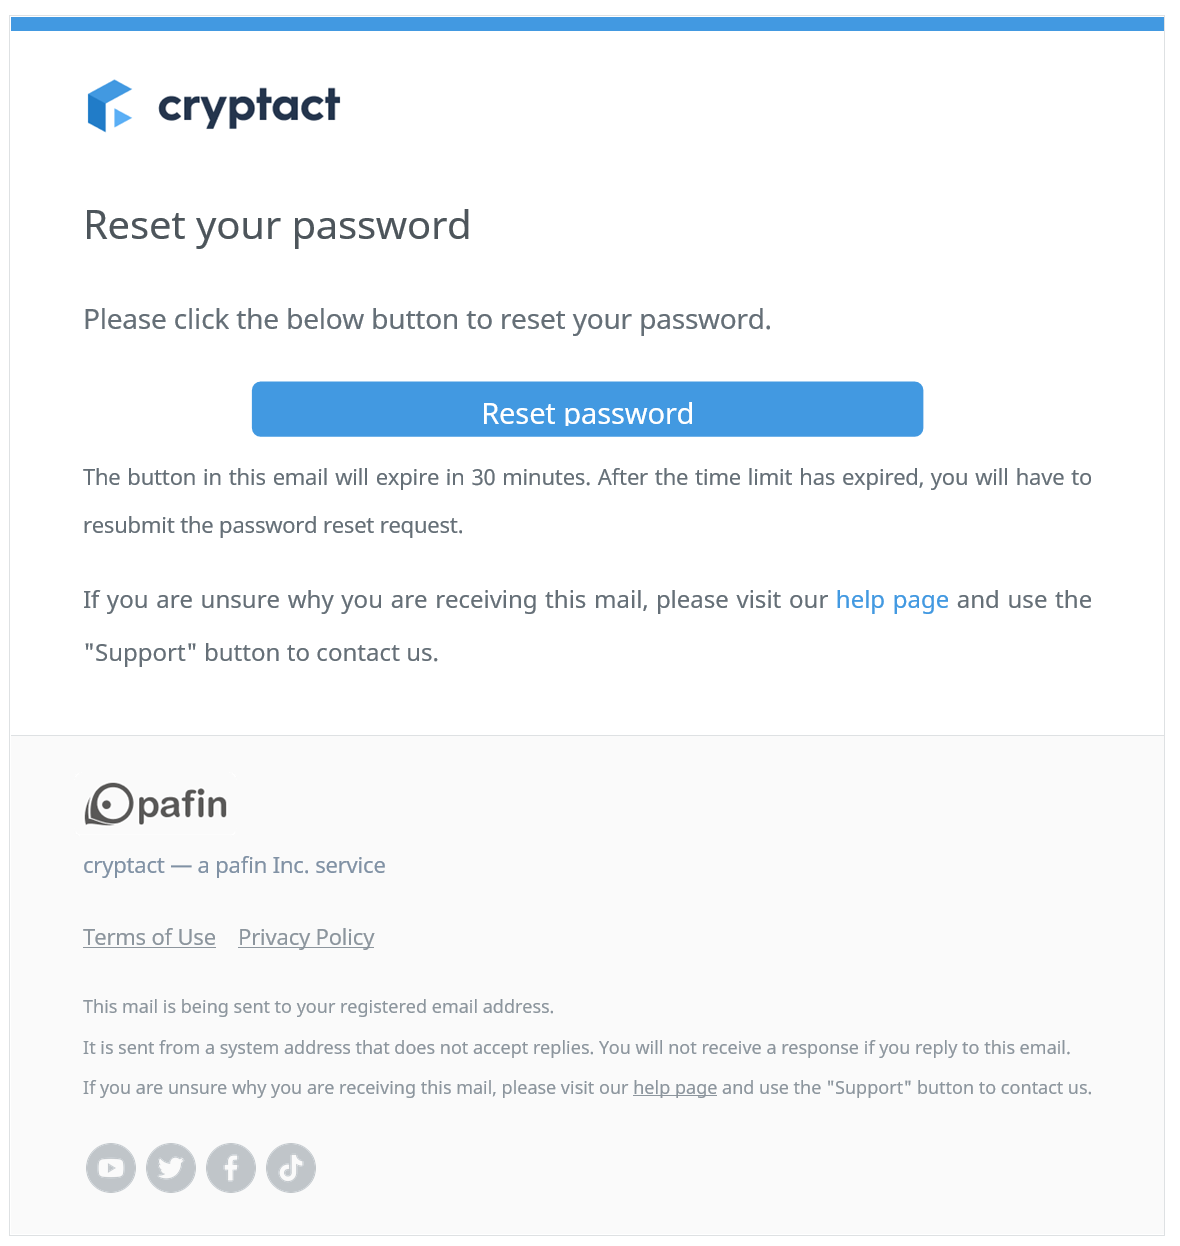1180x1246 pixels.
Task: Open the blue help page link
Action: [892, 600]
